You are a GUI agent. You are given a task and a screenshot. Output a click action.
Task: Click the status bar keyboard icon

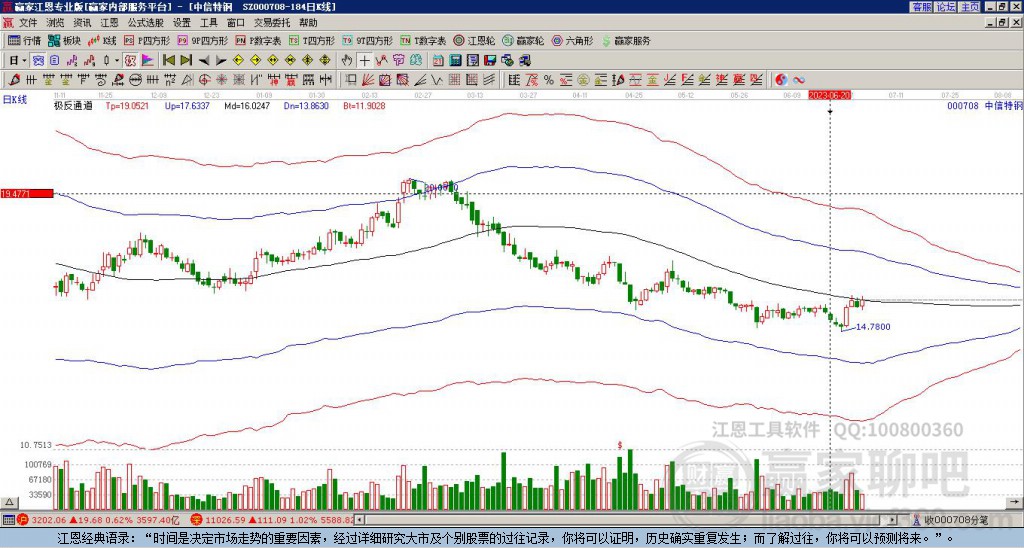(x=8, y=520)
